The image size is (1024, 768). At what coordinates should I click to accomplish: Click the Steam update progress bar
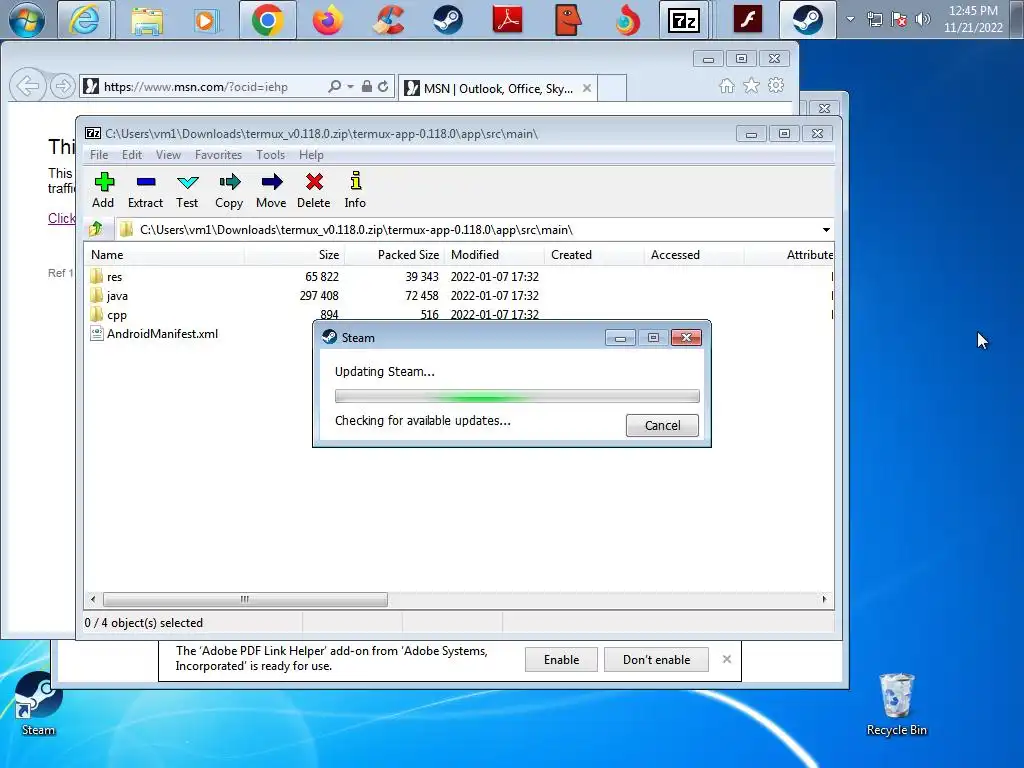pyautogui.click(x=517, y=396)
